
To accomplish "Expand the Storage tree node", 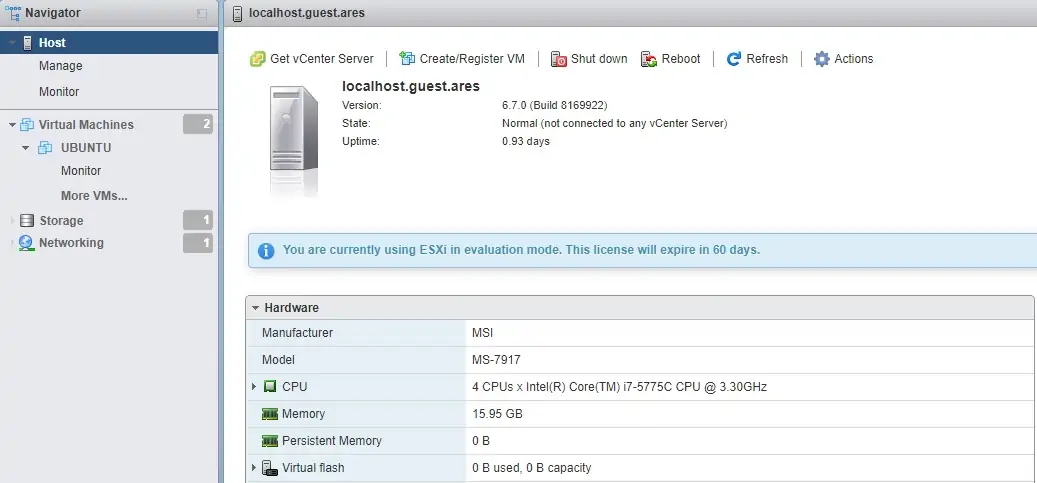I will pyautogui.click(x=13, y=220).
